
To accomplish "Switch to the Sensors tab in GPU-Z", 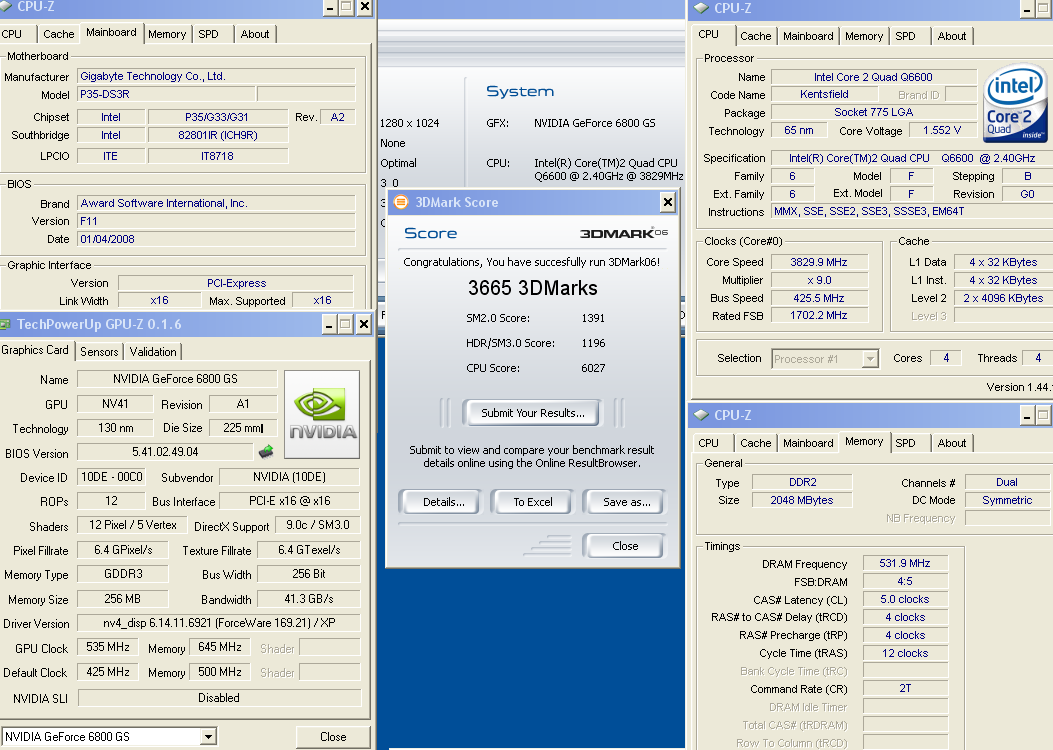I will pyautogui.click(x=99, y=352).
